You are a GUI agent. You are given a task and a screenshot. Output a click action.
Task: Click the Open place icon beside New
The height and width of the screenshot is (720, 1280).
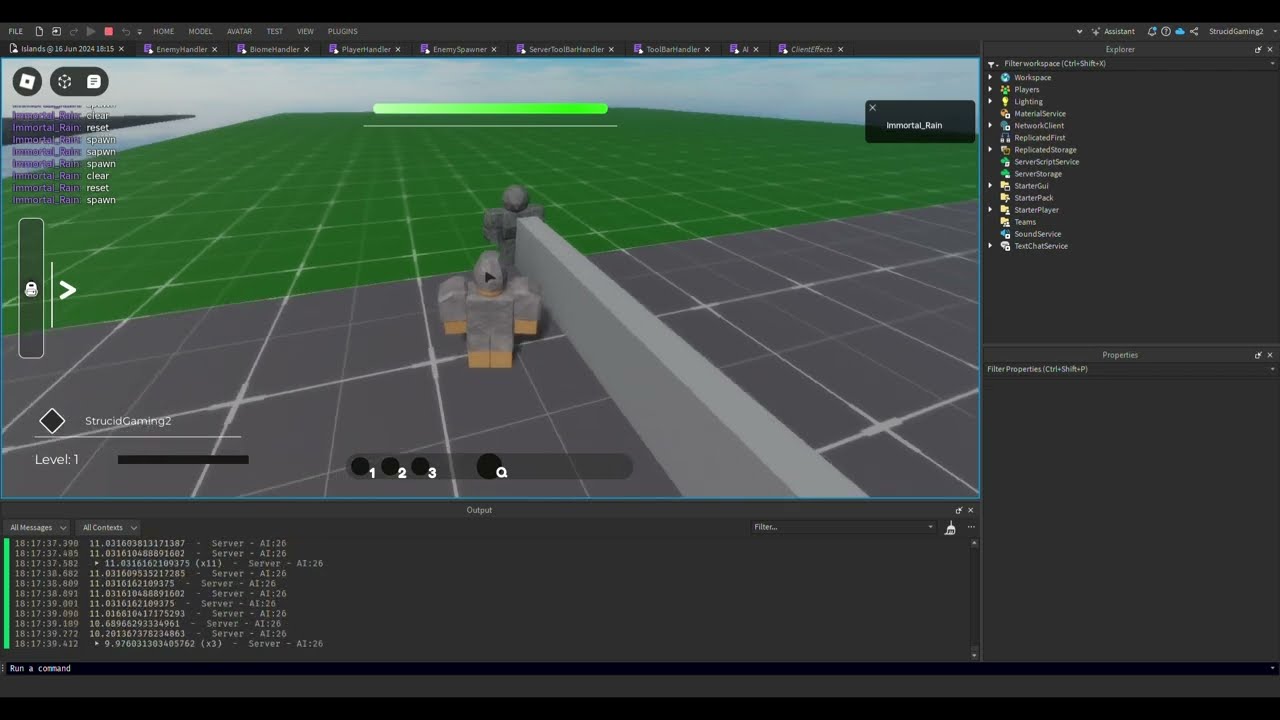point(56,31)
